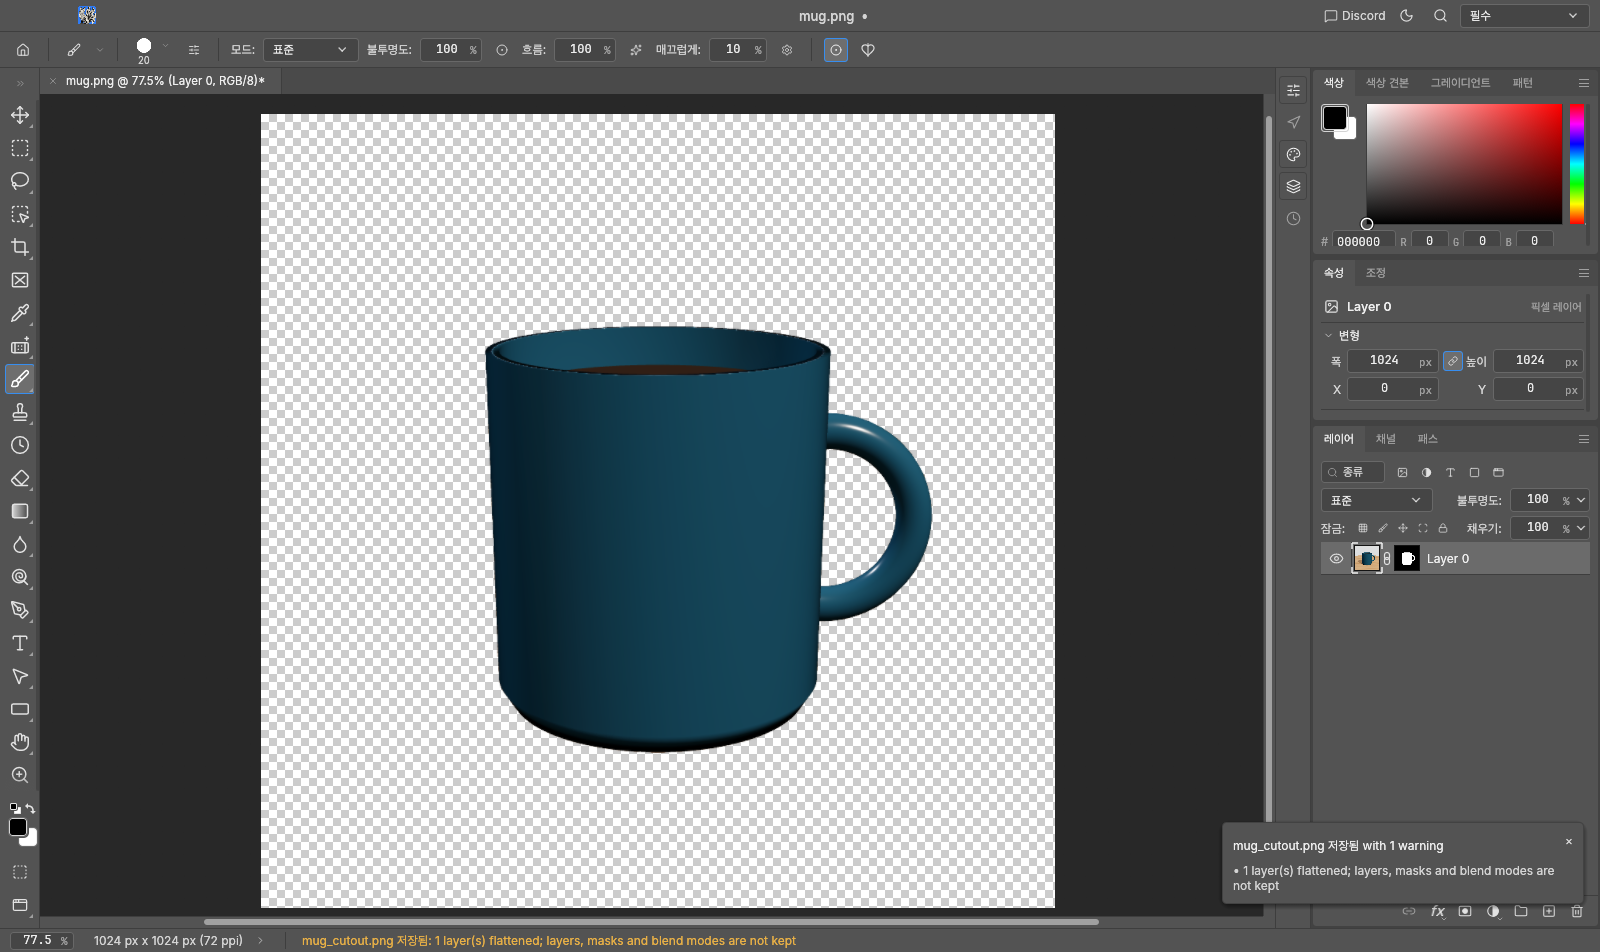
Task: Toggle the width-height link constraint
Action: 1453,361
